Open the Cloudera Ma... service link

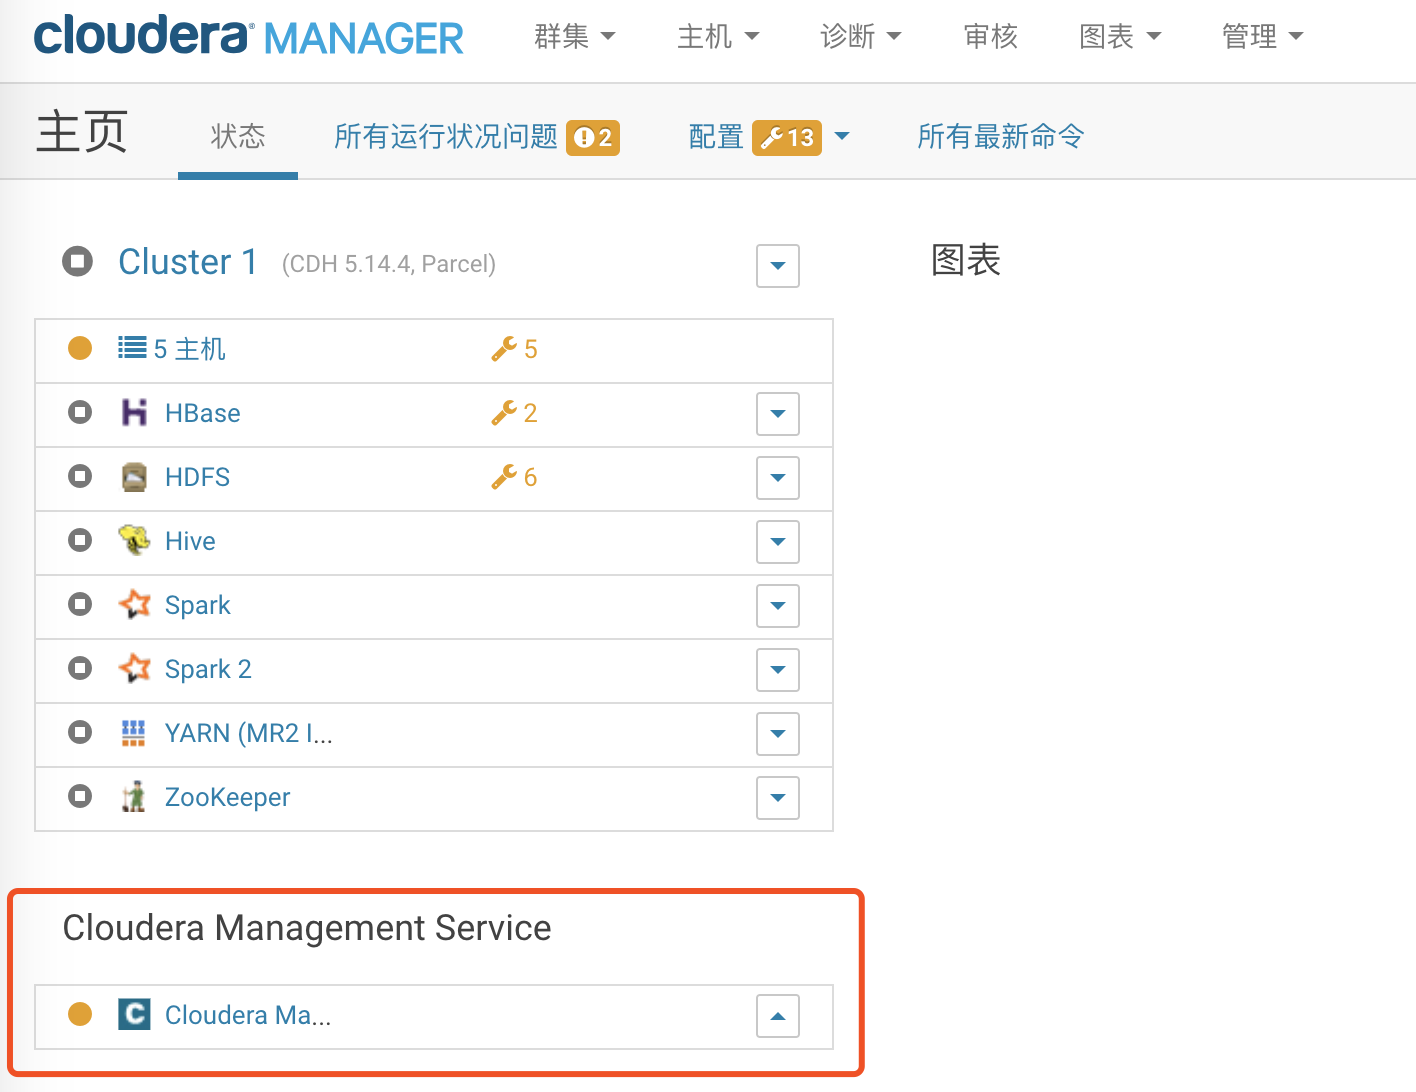coord(248,1015)
